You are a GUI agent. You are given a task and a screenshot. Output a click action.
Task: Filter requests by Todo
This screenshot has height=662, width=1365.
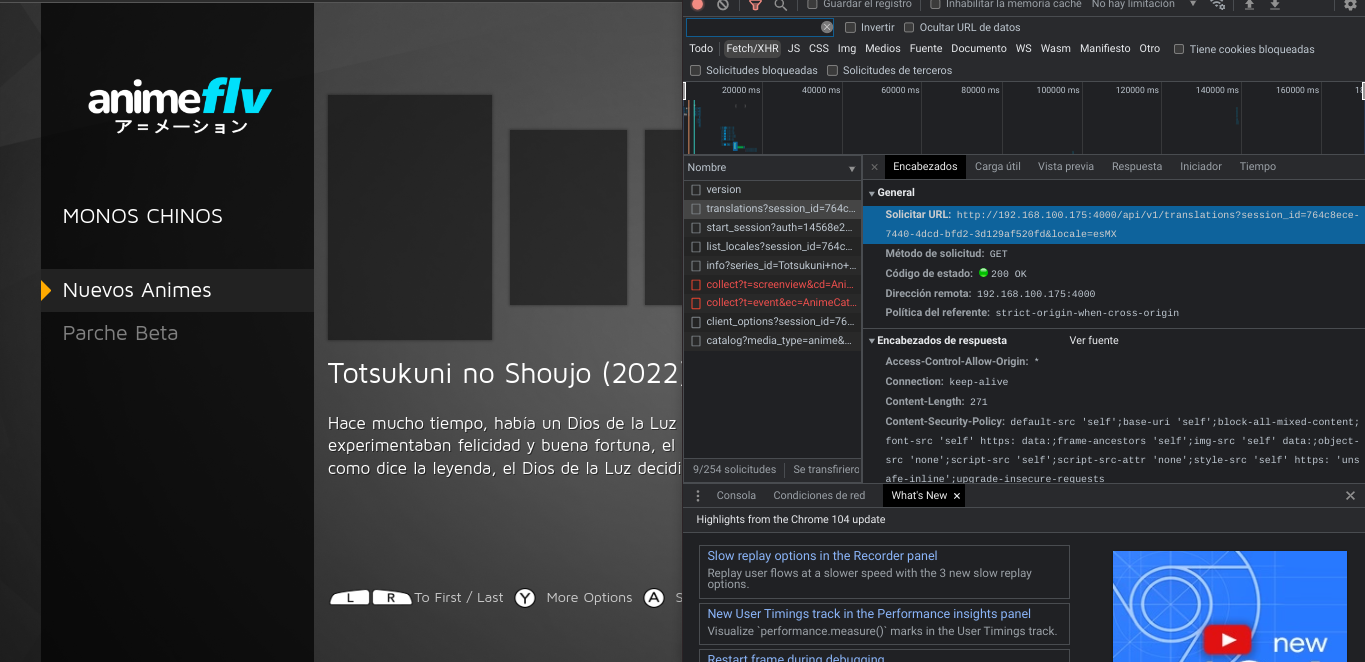click(x=701, y=49)
